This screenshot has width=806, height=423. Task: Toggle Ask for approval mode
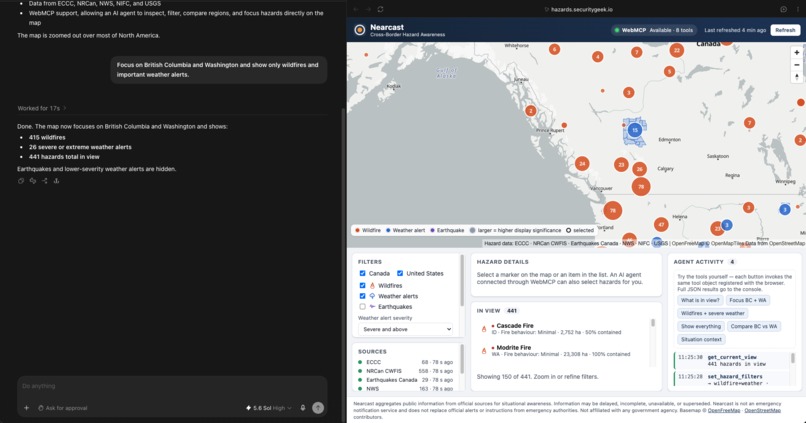click(x=62, y=408)
